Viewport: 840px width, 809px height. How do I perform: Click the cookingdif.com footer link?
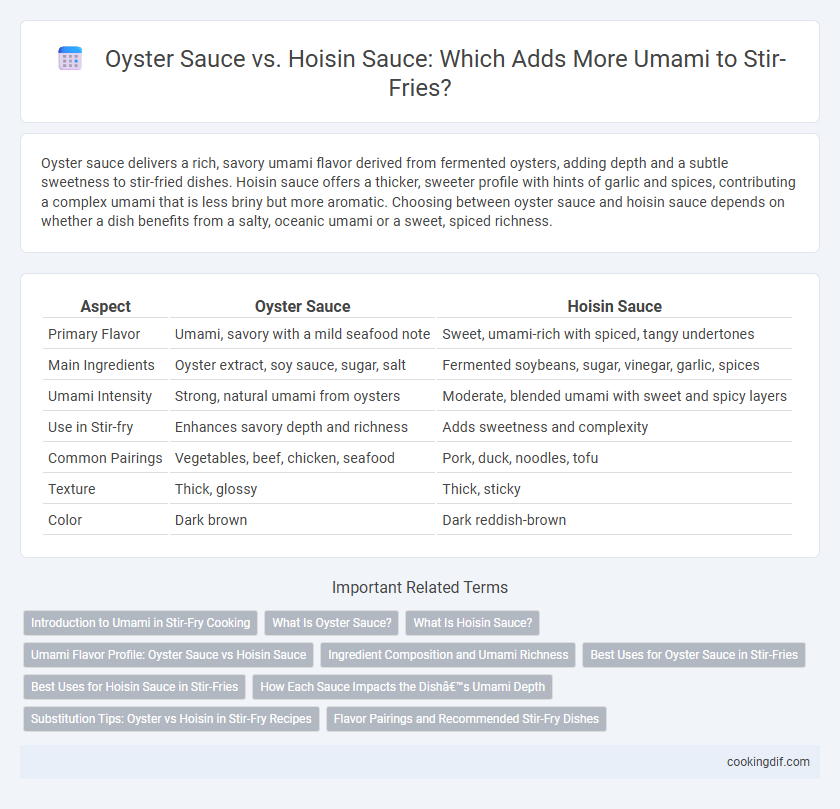click(x=768, y=762)
